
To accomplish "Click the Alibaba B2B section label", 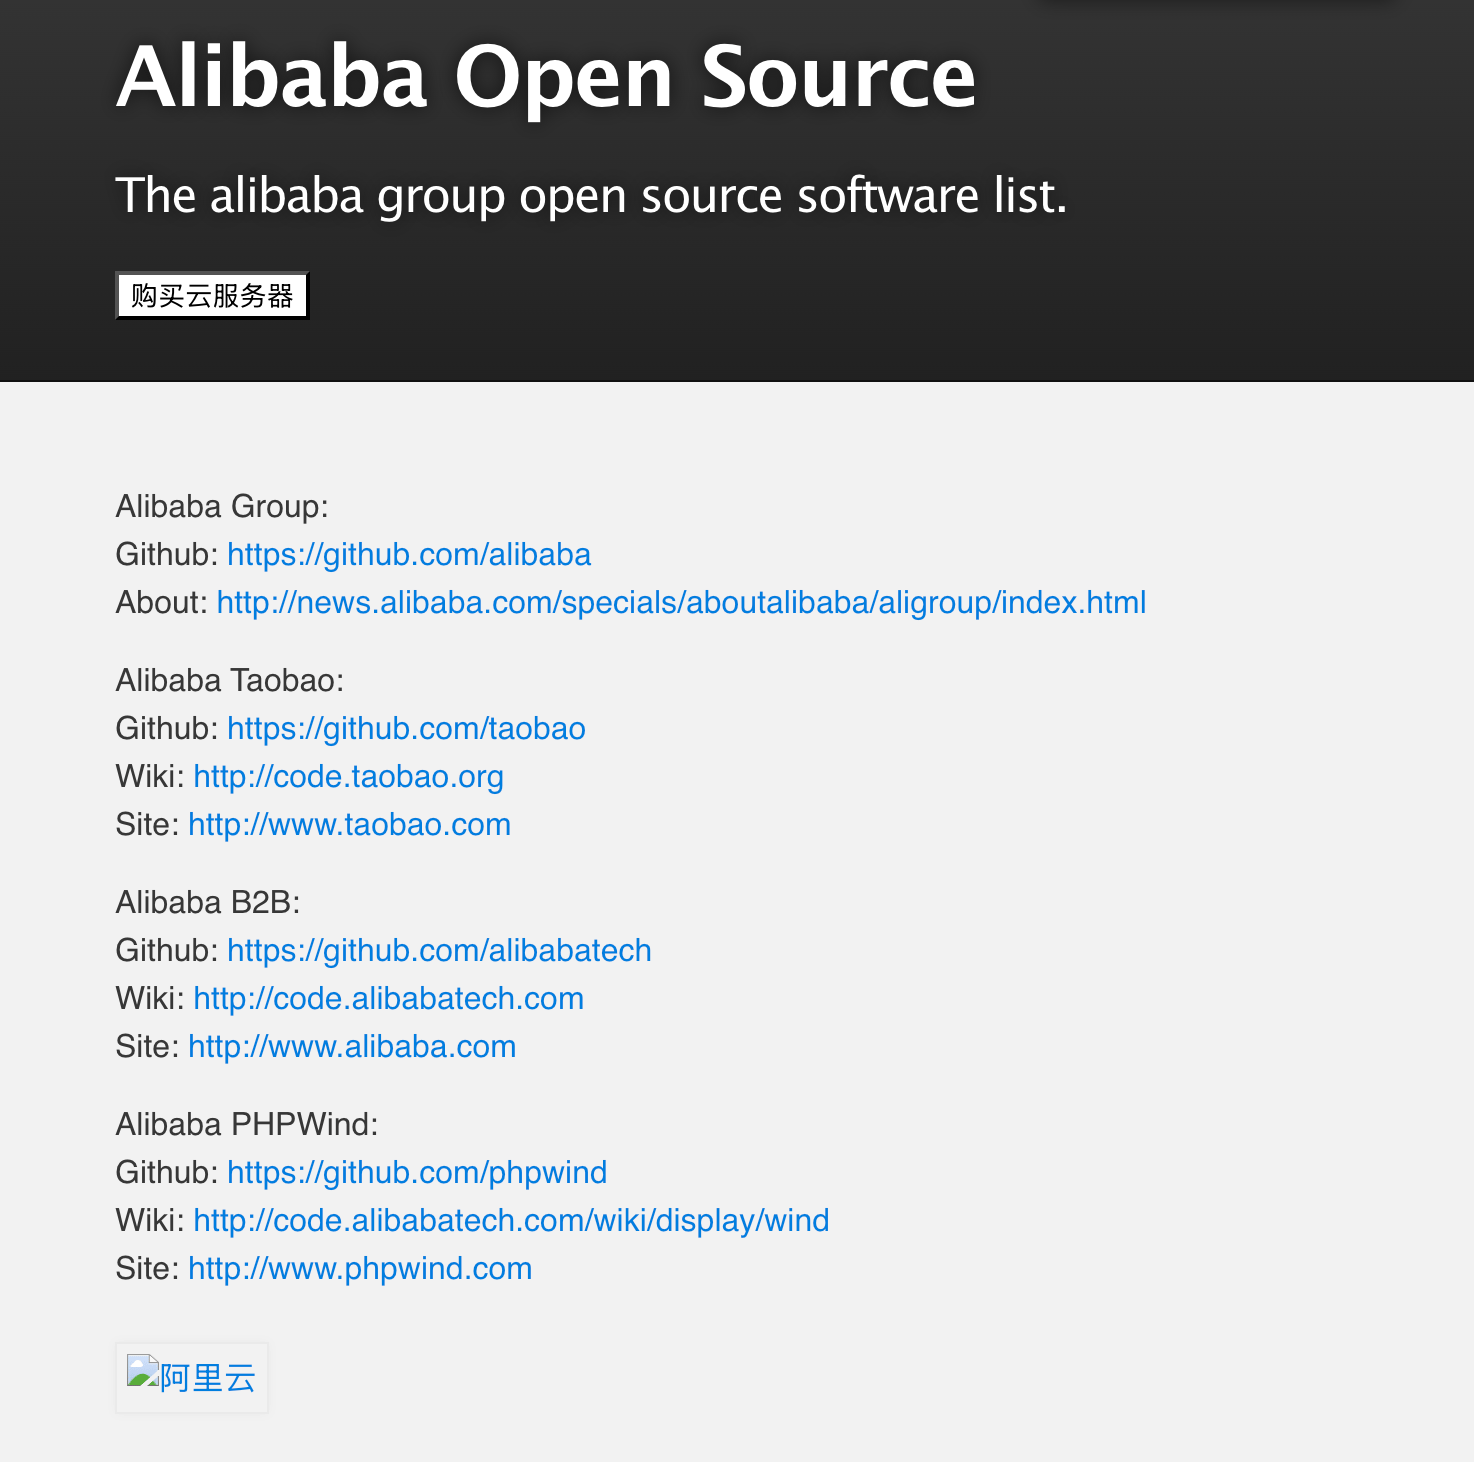I will pyautogui.click(x=208, y=902).
